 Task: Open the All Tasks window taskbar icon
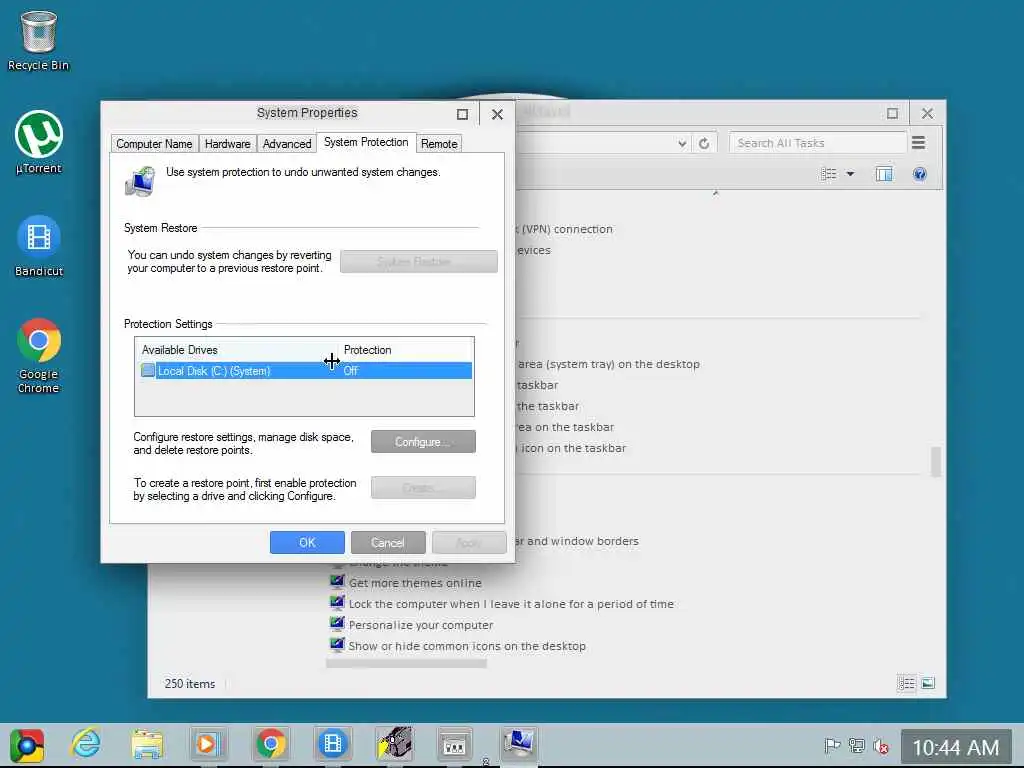point(455,744)
